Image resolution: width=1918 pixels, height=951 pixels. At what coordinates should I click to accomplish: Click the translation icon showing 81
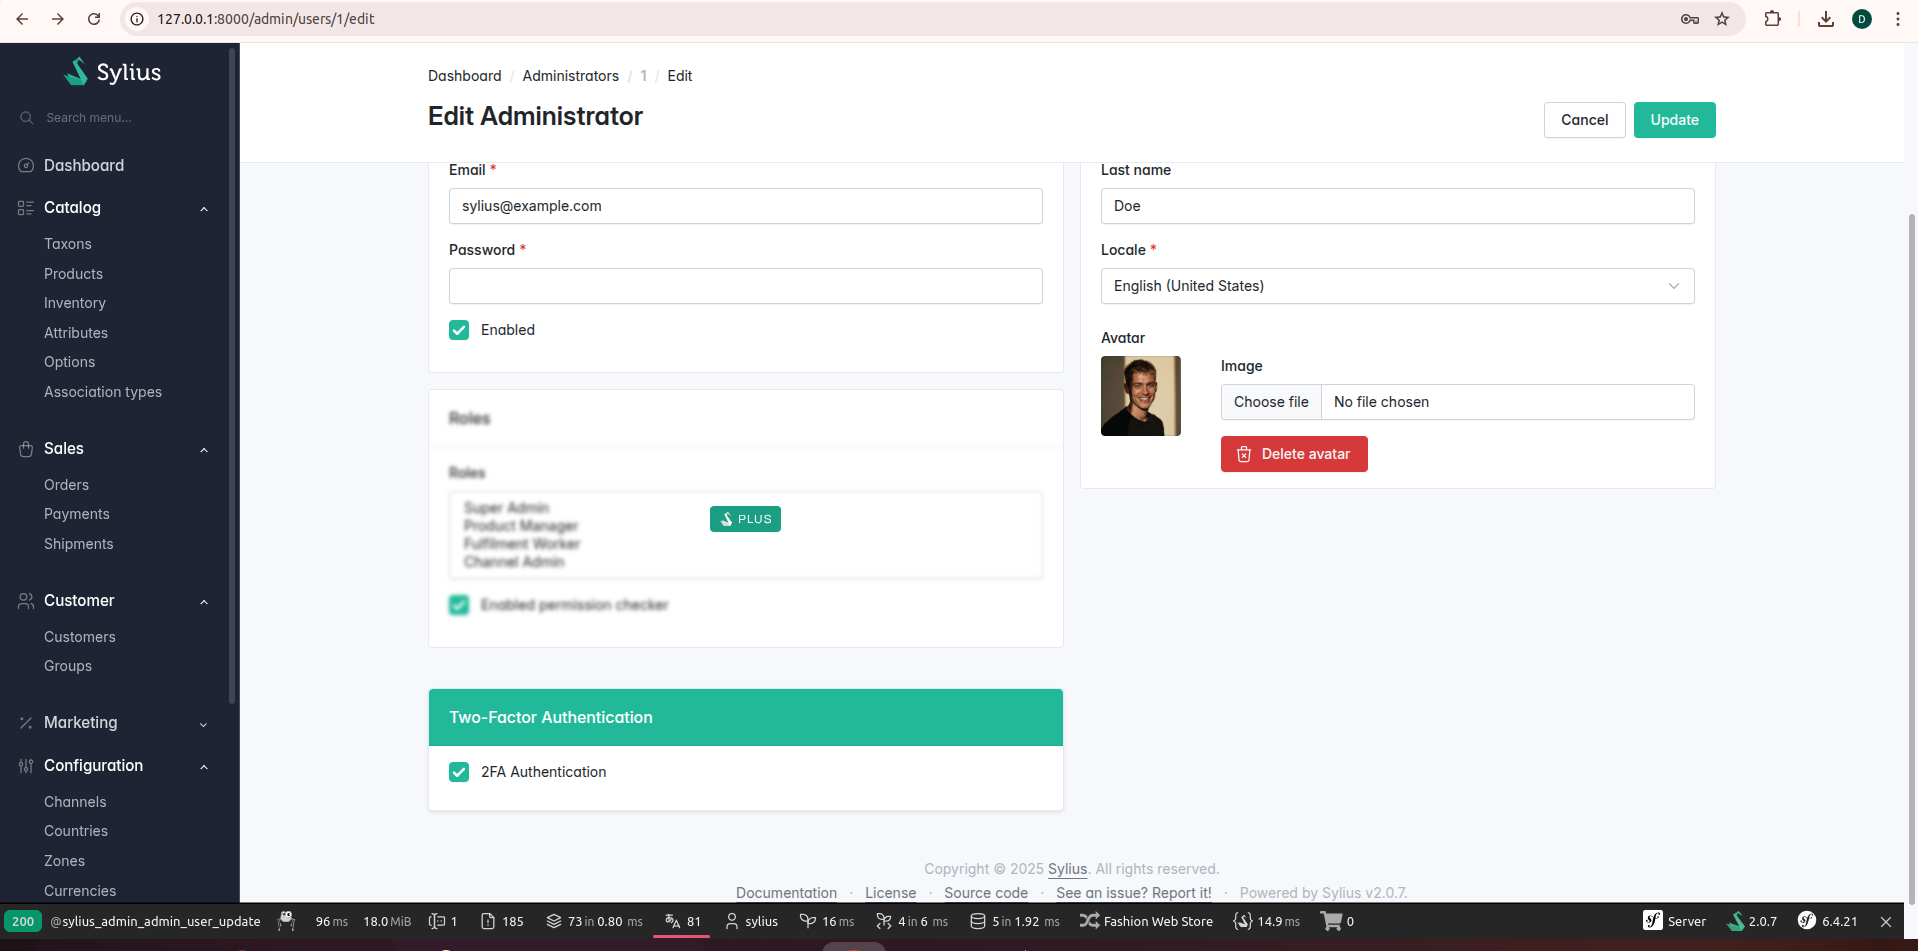pos(682,921)
